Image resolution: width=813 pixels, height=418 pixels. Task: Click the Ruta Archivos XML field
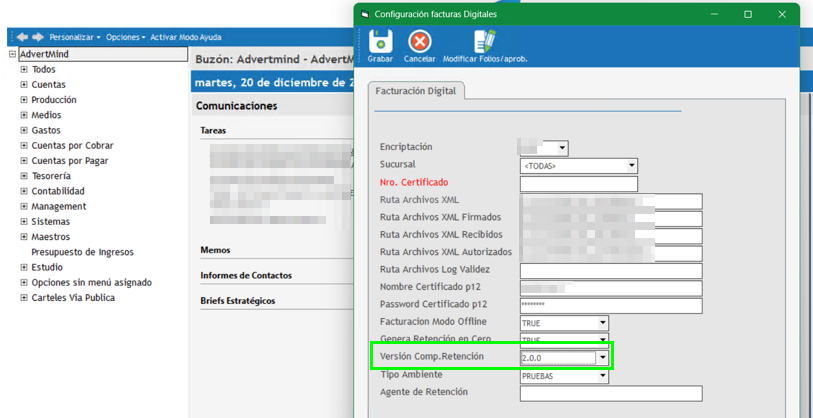click(611, 201)
